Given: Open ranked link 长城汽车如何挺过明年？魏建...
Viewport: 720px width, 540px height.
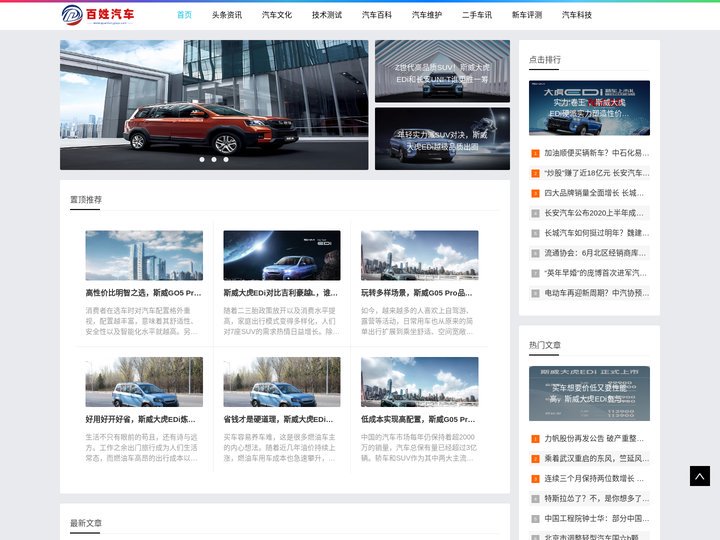Looking at the screenshot, I should click(x=596, y=233).
